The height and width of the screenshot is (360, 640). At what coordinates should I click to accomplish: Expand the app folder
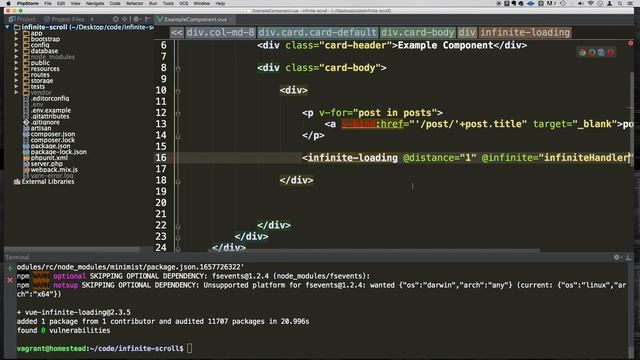pos(16,33)
